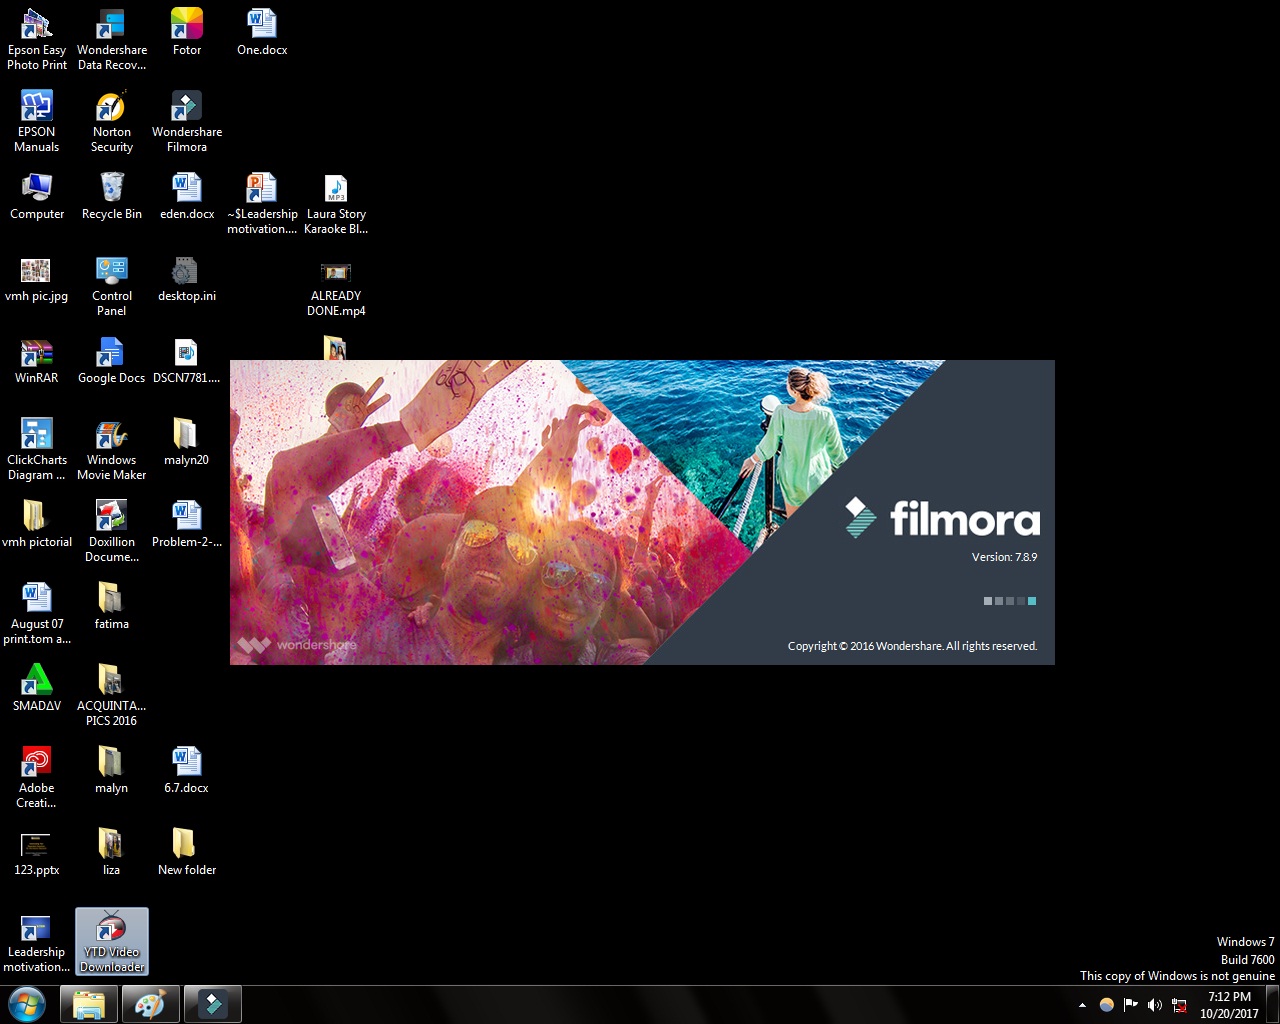Click the Filmora taskbar button
Screen dimensions: 1280x1024
[x=213, y=1005]
